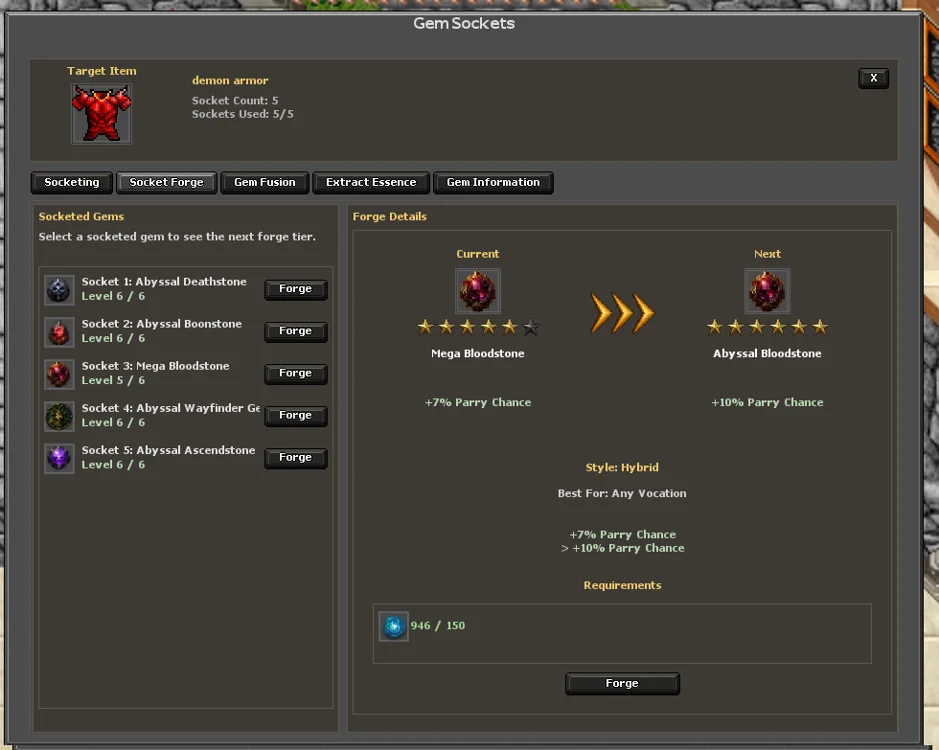Click the 'demon armor' item name

pos(230,80)
